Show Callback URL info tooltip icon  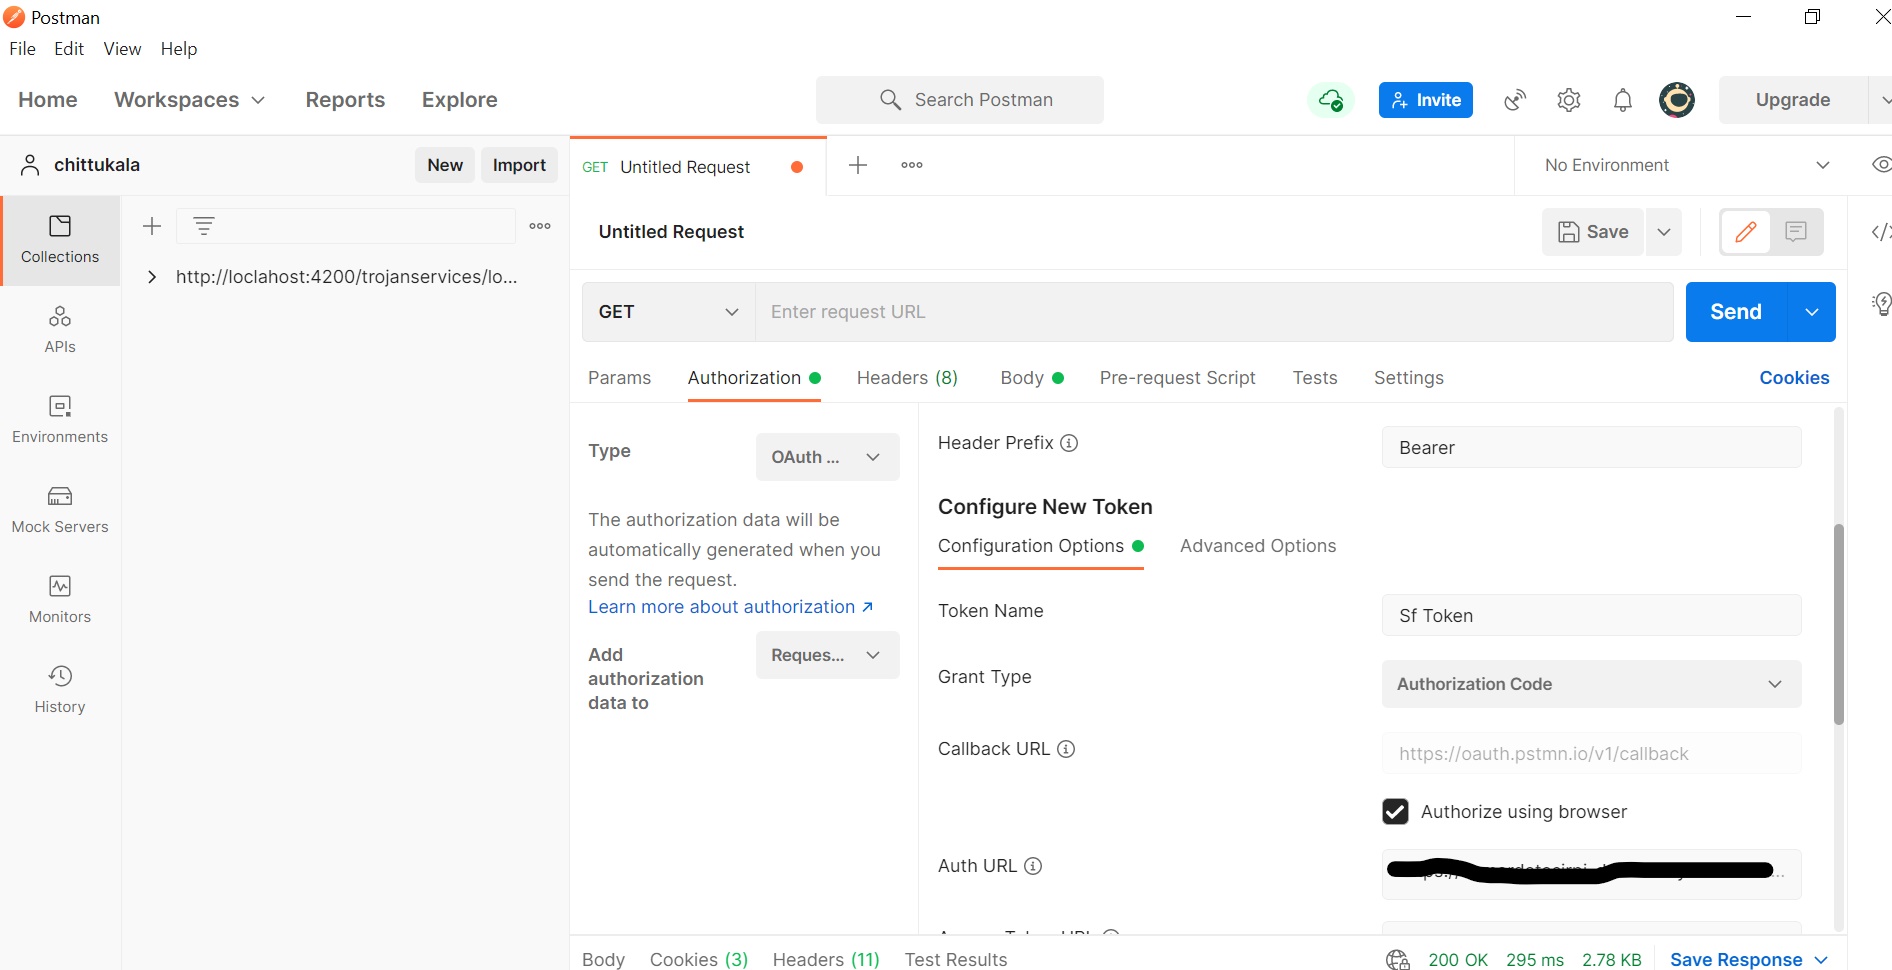(1066, 749)
